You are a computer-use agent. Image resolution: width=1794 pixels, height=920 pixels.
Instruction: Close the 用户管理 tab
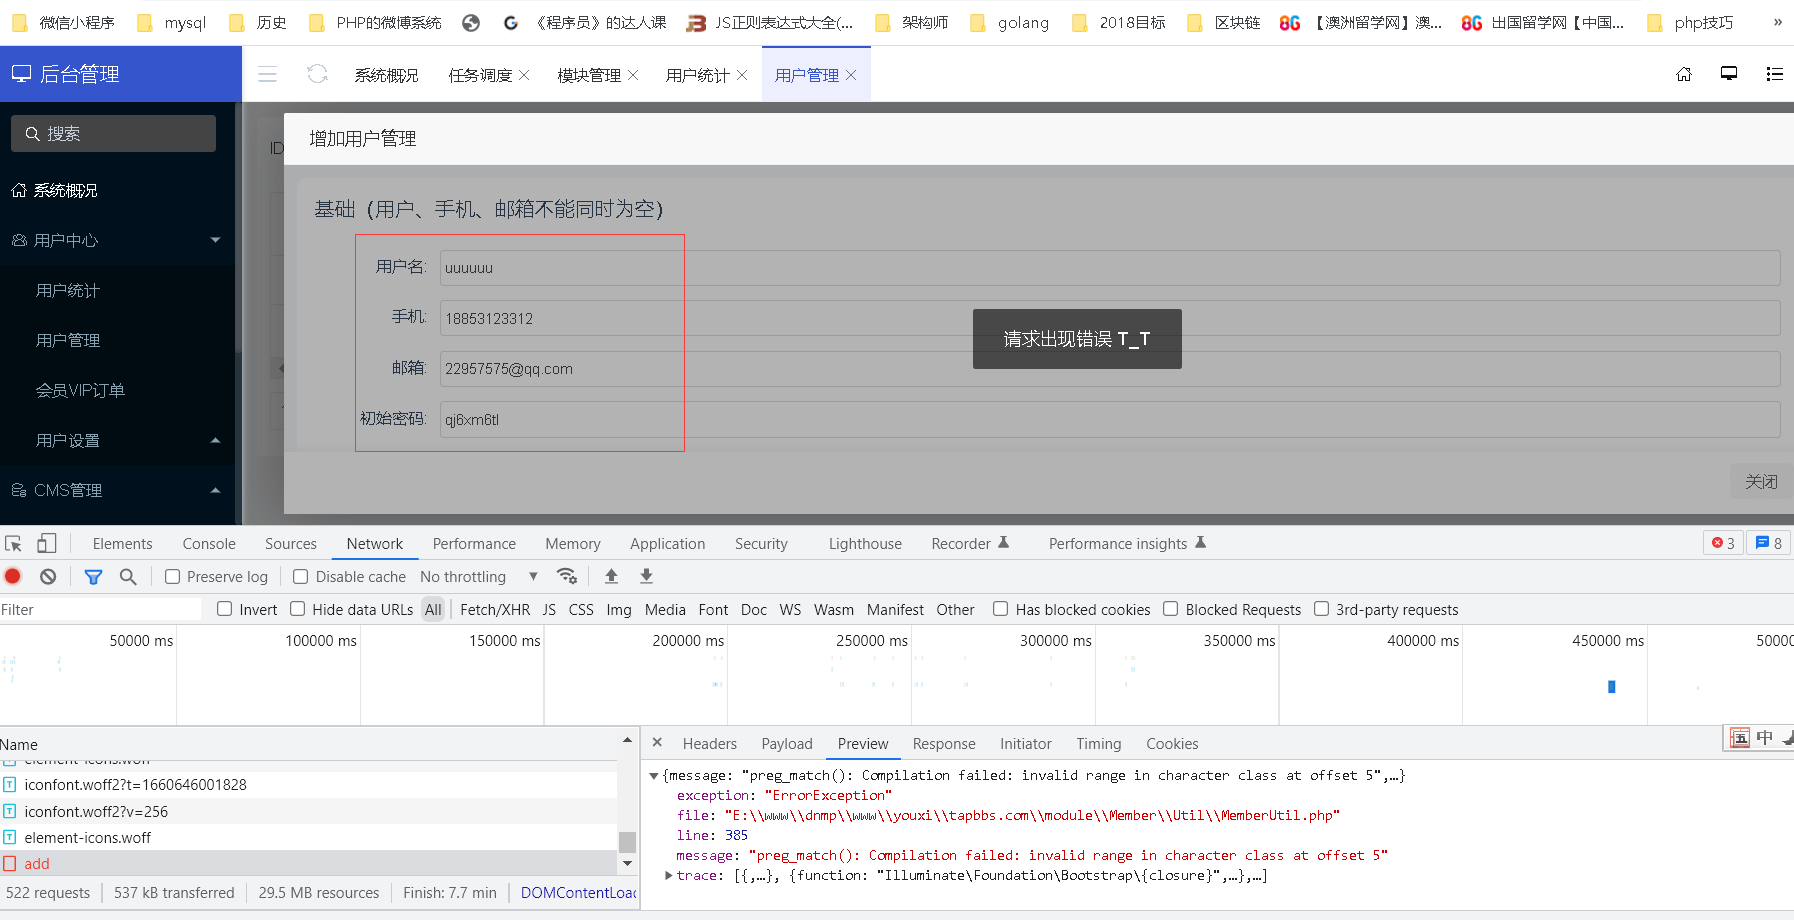pos(851,75)
